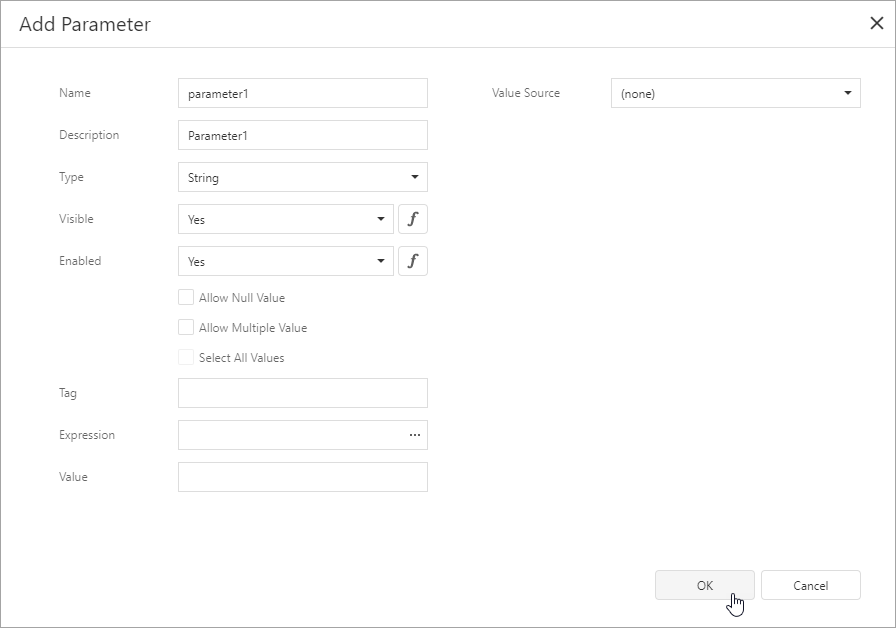
Task: Open the expression editor for Visible
Action: tap(413, 219)
